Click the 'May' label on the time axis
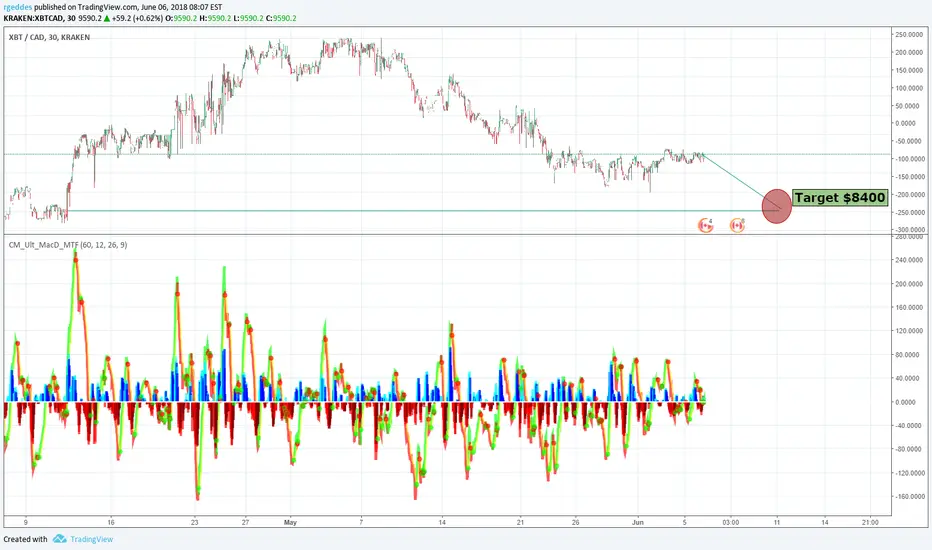The height and width of the screenshot is (550, 932). coord(290,523)
